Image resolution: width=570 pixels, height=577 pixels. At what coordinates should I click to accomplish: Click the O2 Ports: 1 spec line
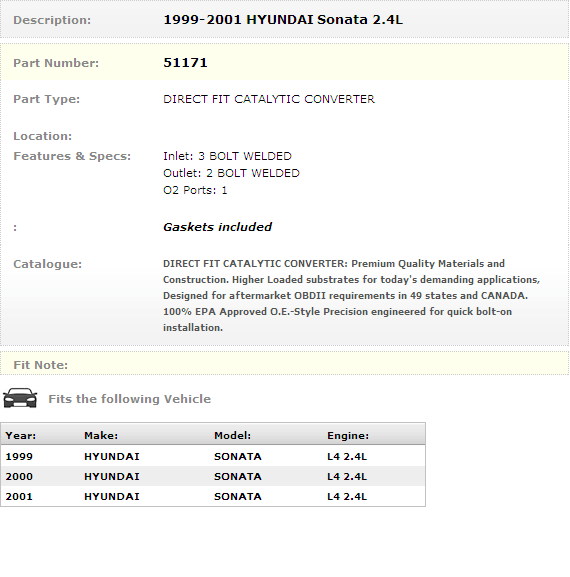[x=195, y=190]
